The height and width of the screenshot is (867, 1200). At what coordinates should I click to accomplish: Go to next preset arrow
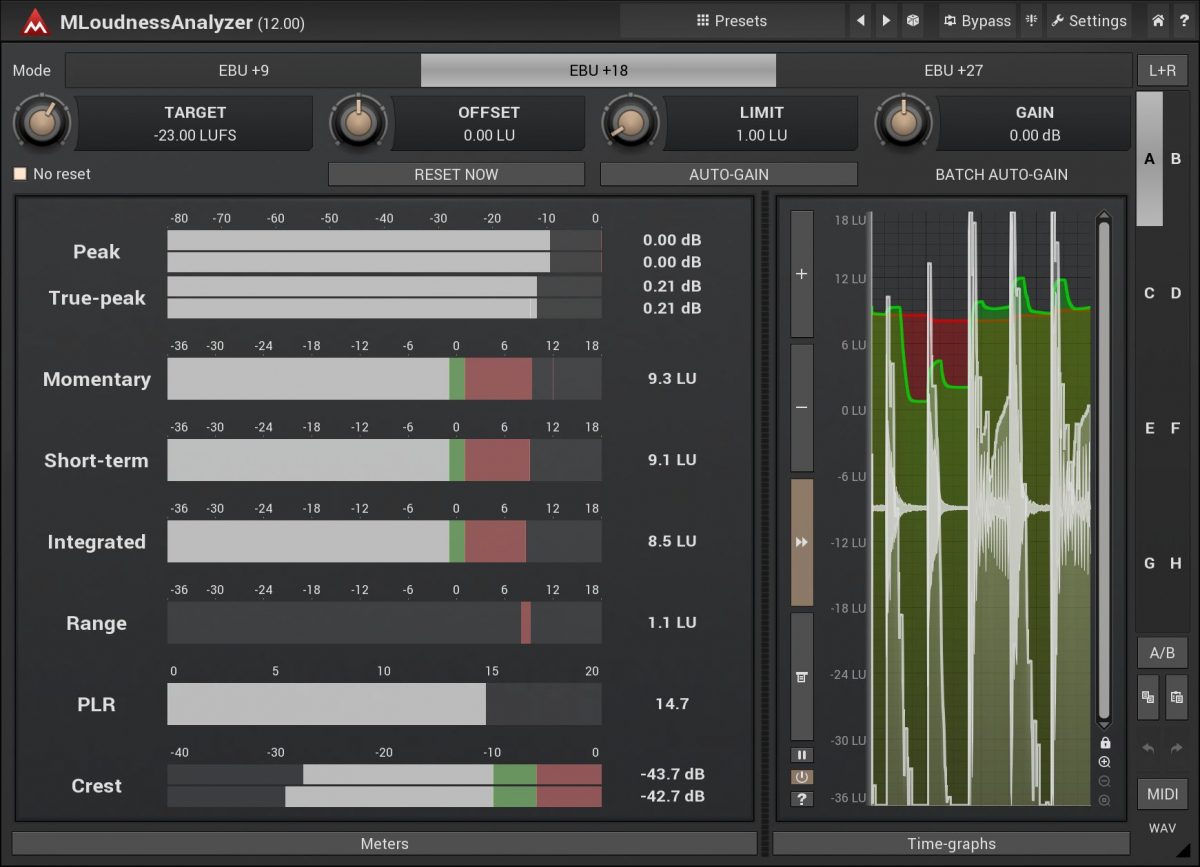tap(886, 20)
